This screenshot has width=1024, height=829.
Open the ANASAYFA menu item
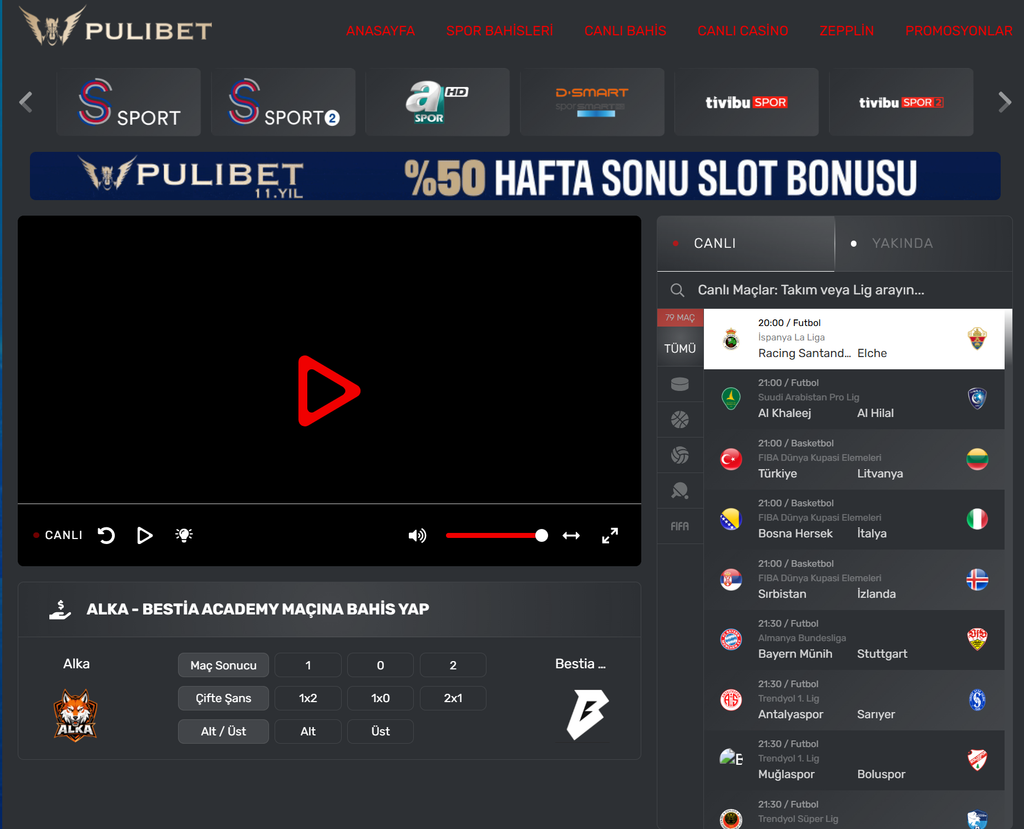tap(380, 31)
